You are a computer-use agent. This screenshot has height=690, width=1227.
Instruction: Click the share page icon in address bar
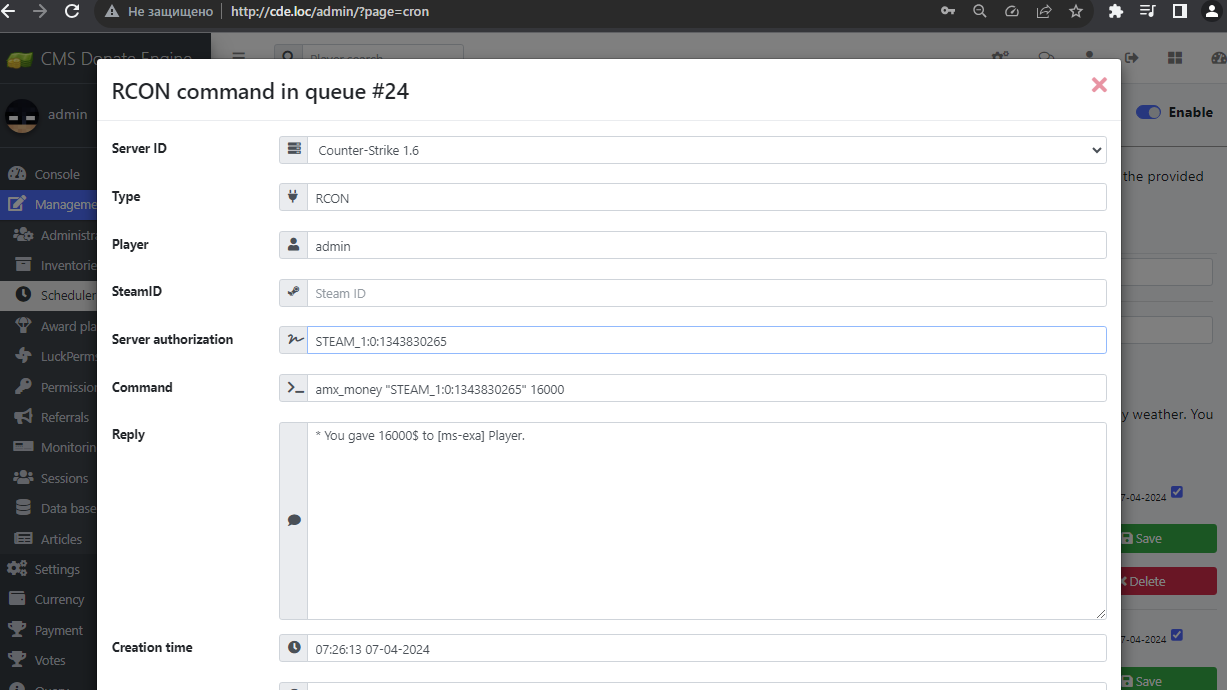1043,12
